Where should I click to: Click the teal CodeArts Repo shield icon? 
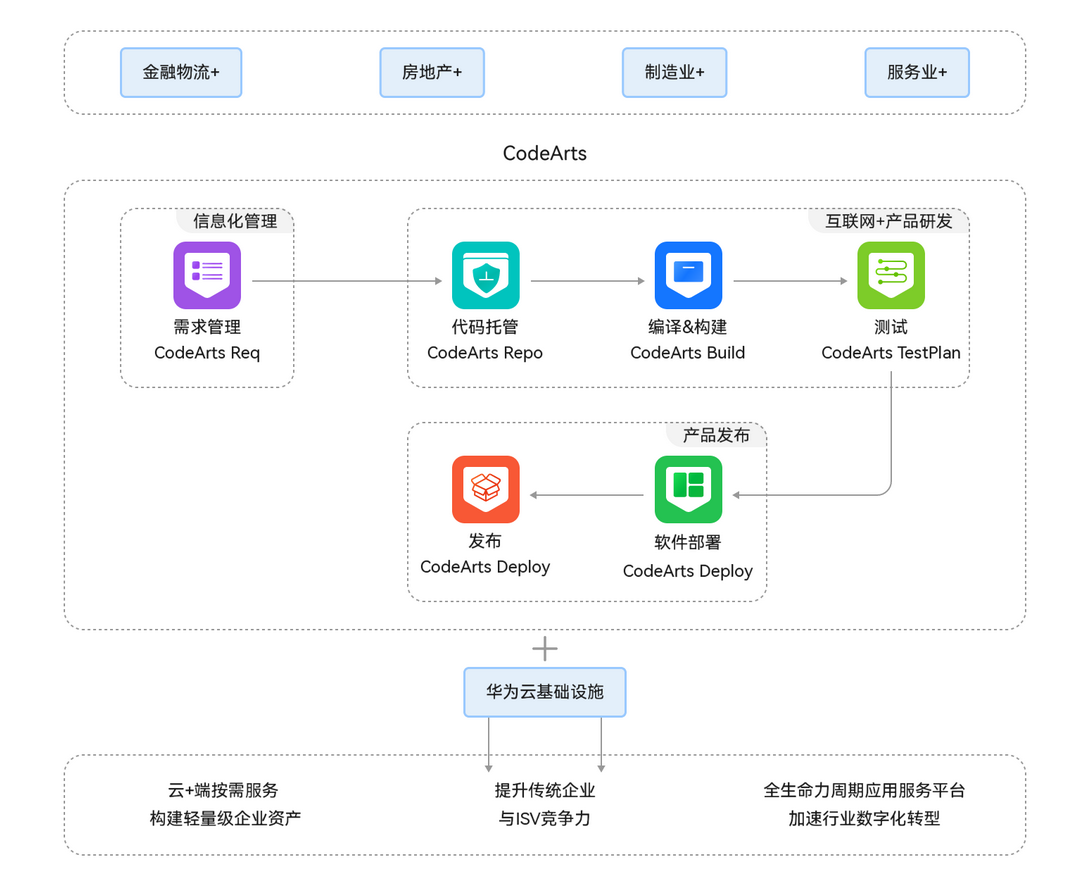(x=485, y=276)
